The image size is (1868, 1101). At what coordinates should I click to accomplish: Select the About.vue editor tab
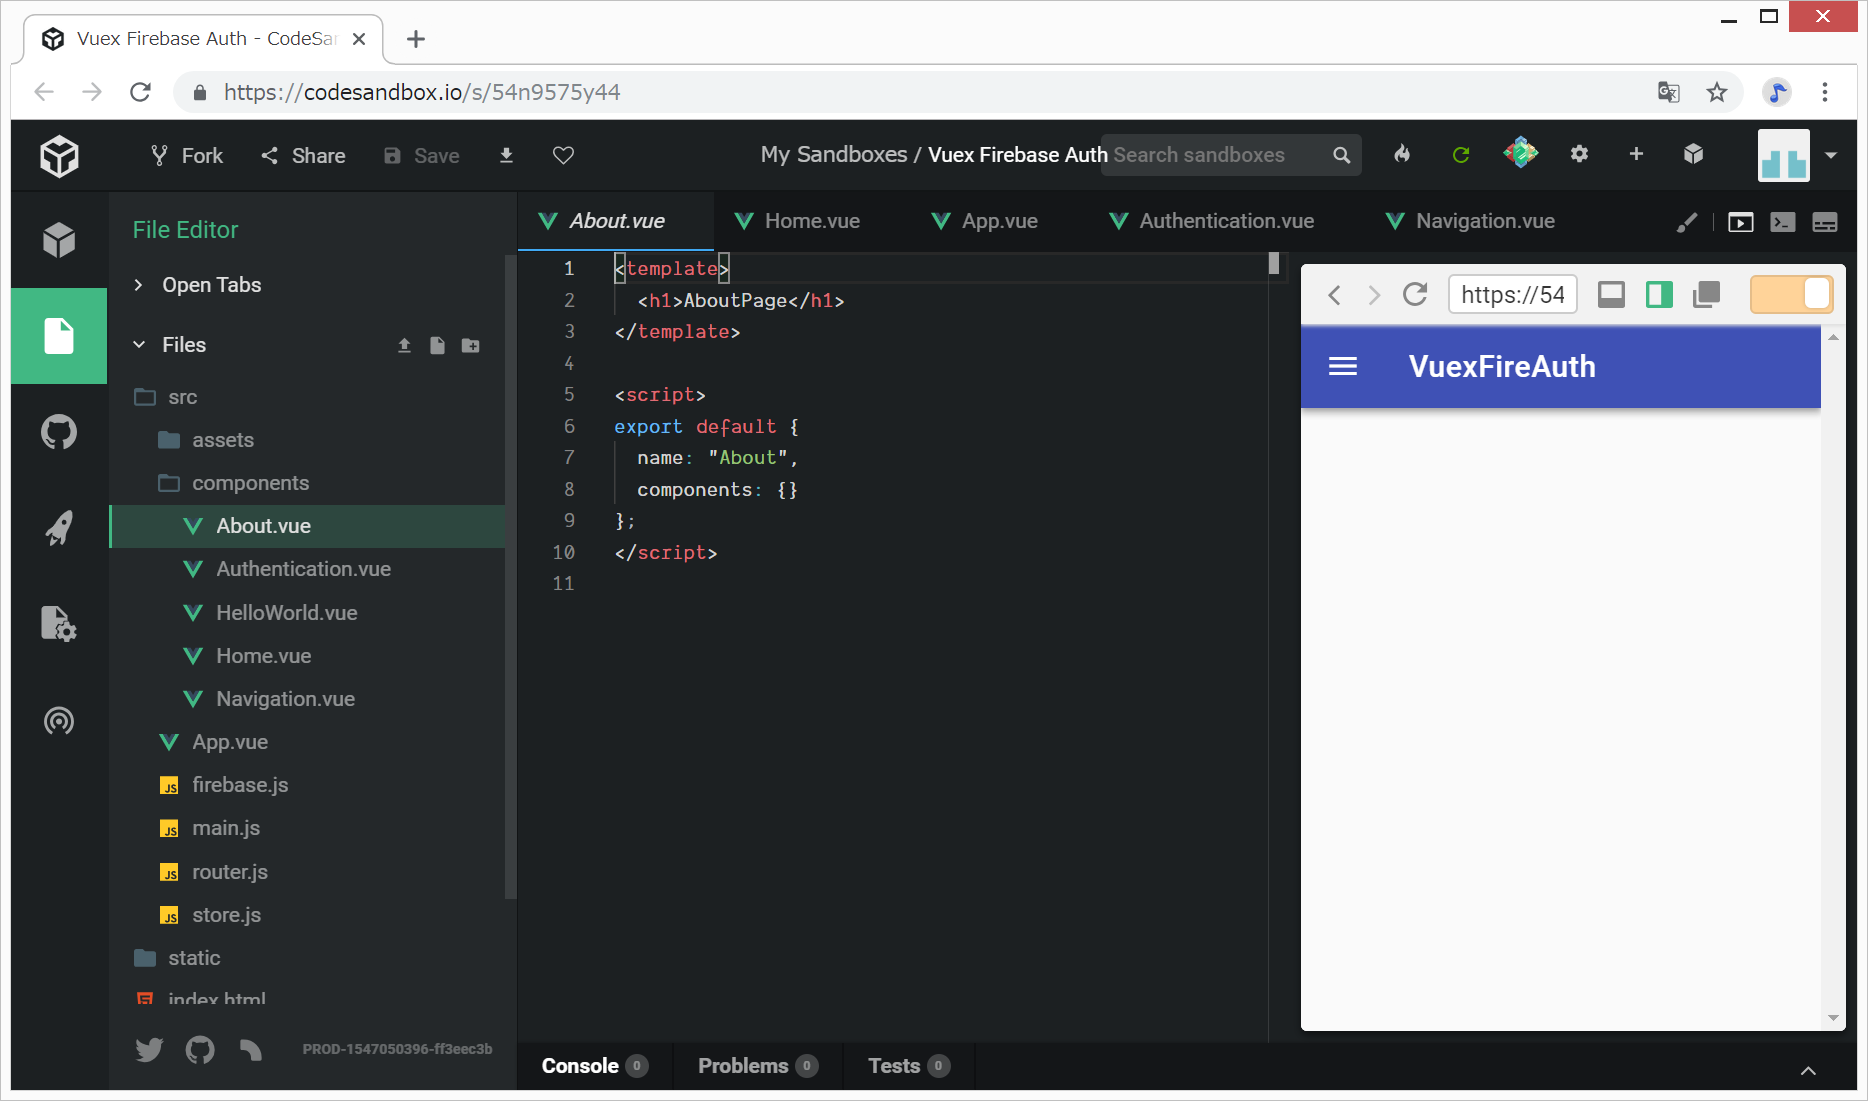(616, 221)
